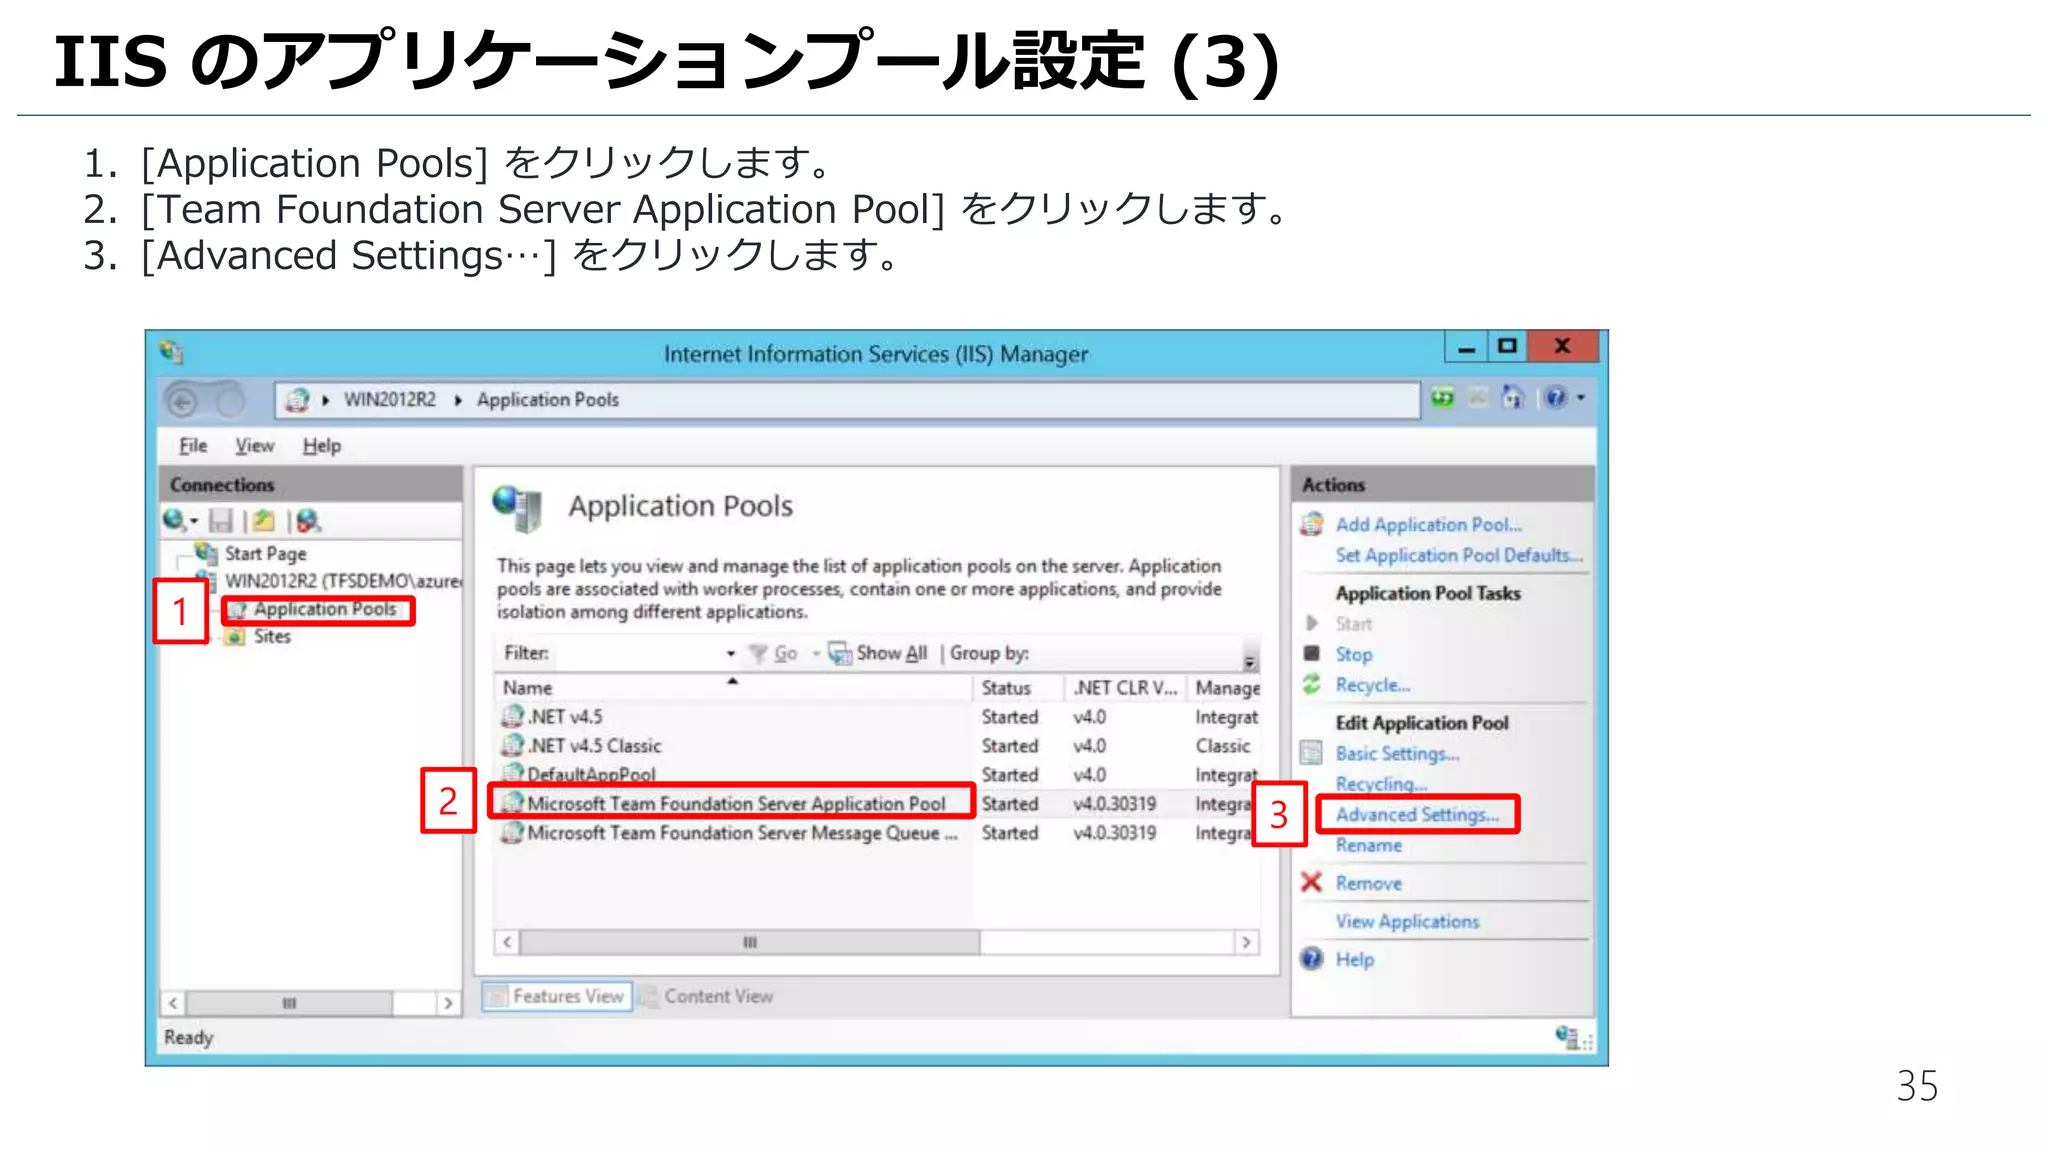The width and height of the screenshot is (2048, 1152).
Task: Click the IIS Manager title bar icon
Action: pos(172,352)
